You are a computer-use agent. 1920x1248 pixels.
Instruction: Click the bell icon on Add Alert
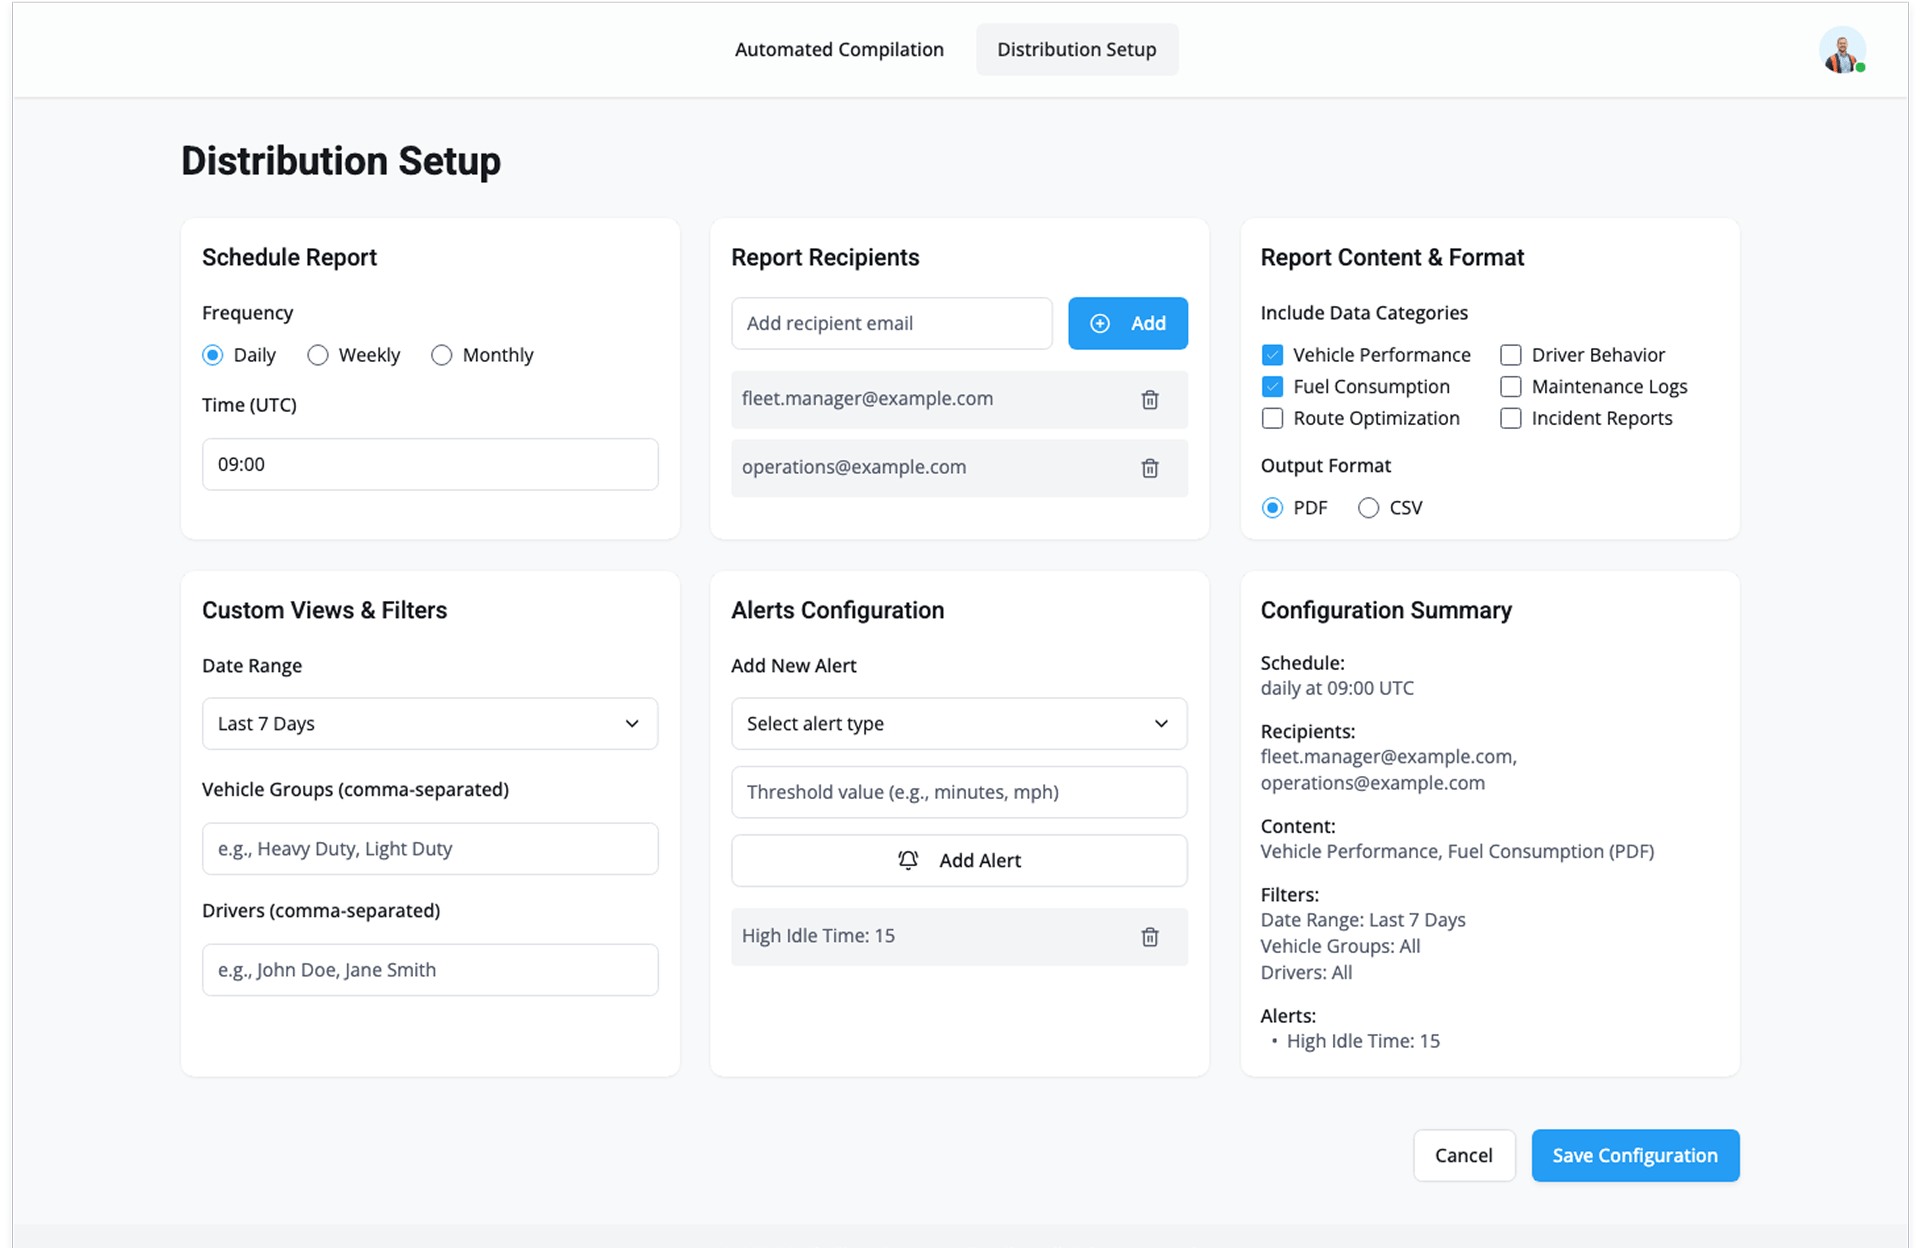coord(908,861)
